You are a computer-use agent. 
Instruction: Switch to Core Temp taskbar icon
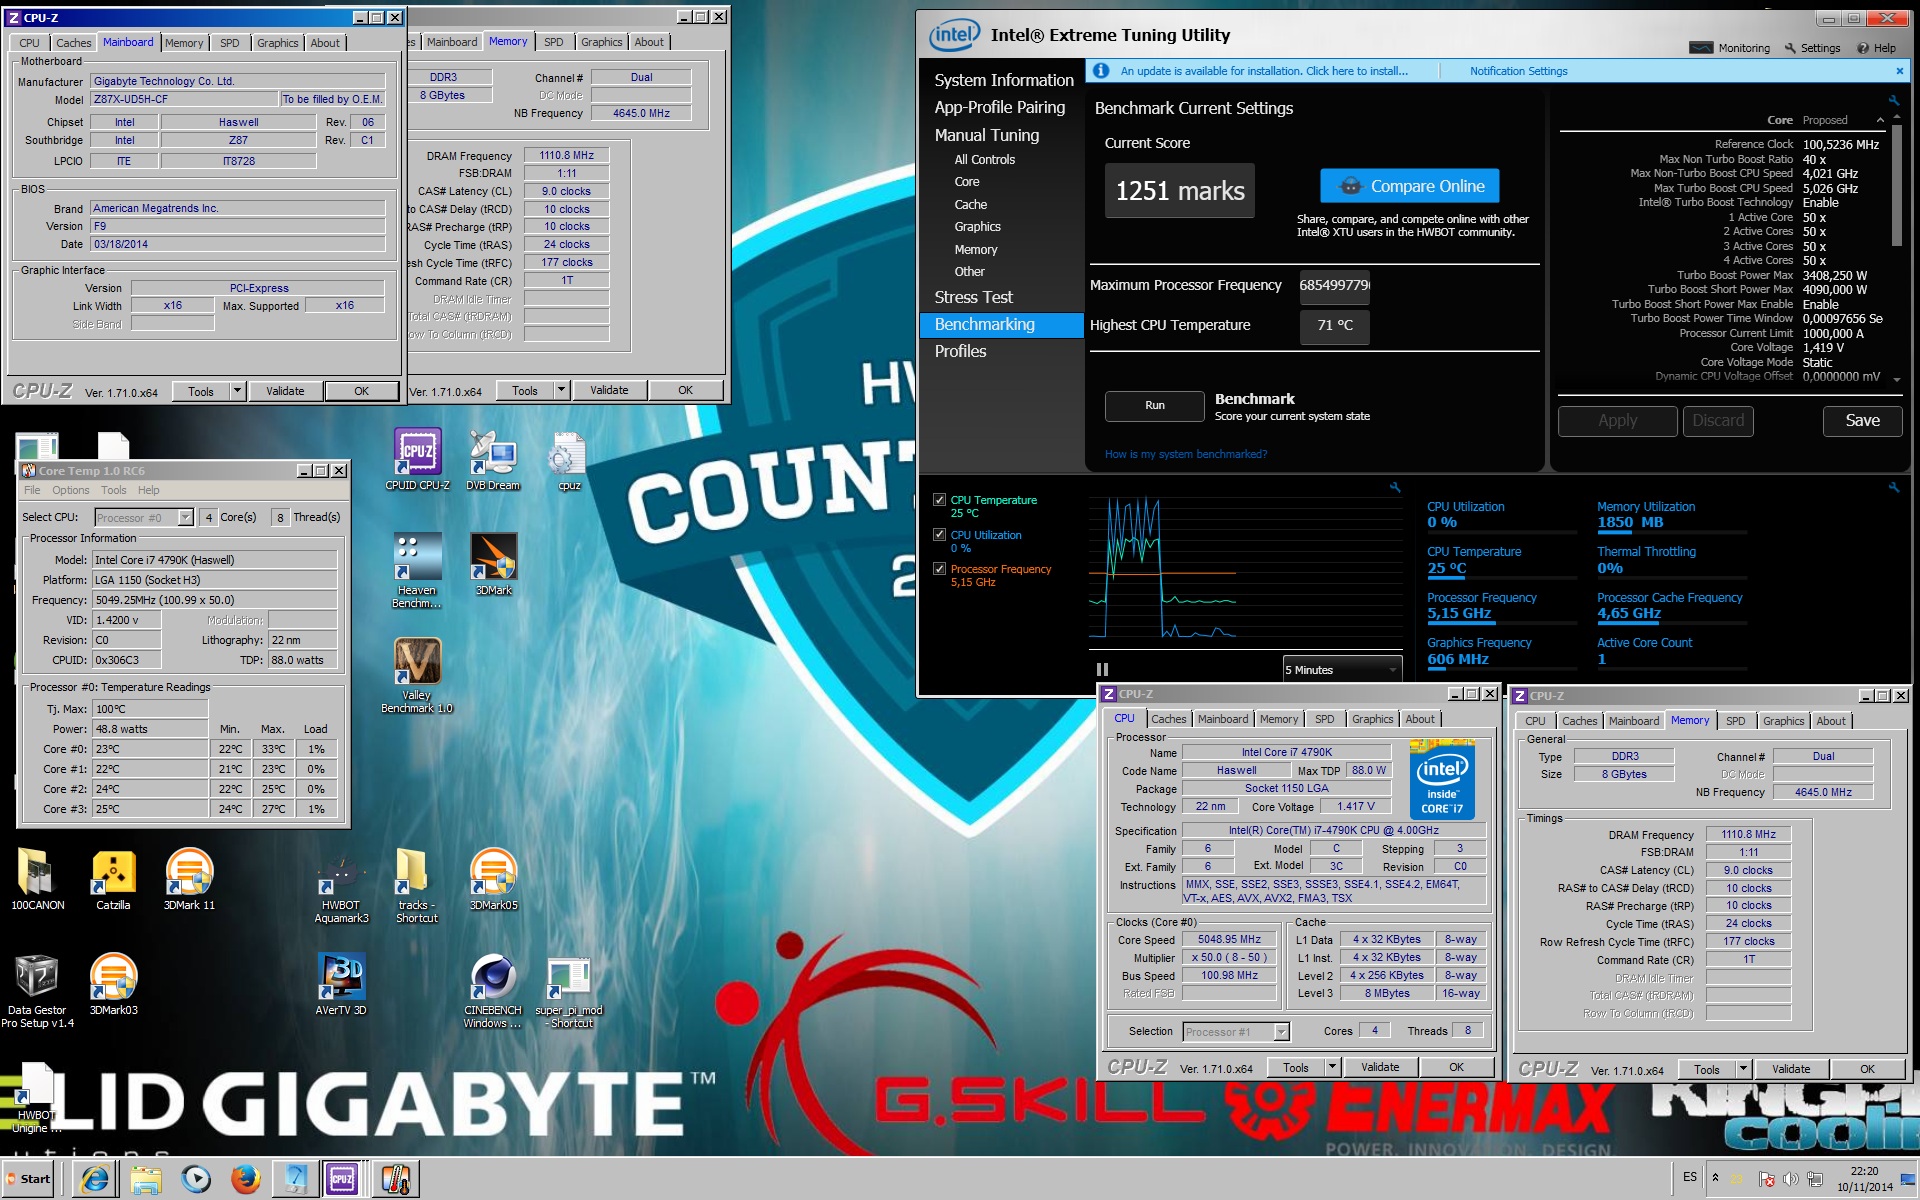[395, 1179]
